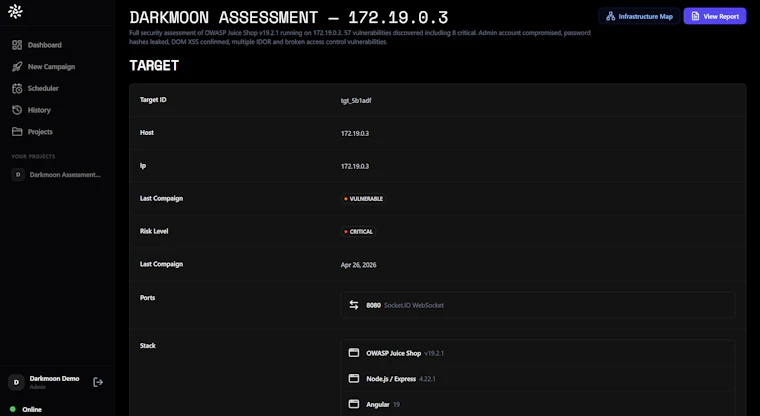
Task: Click the TARGET section heading
Action: click(154, 65)
